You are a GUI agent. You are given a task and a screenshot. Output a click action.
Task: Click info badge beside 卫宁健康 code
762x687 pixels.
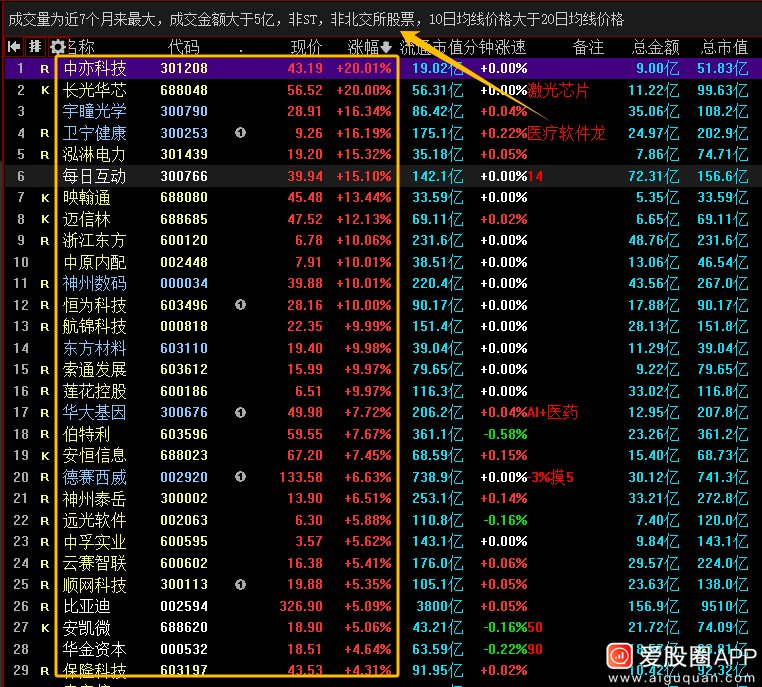[240, 133]
